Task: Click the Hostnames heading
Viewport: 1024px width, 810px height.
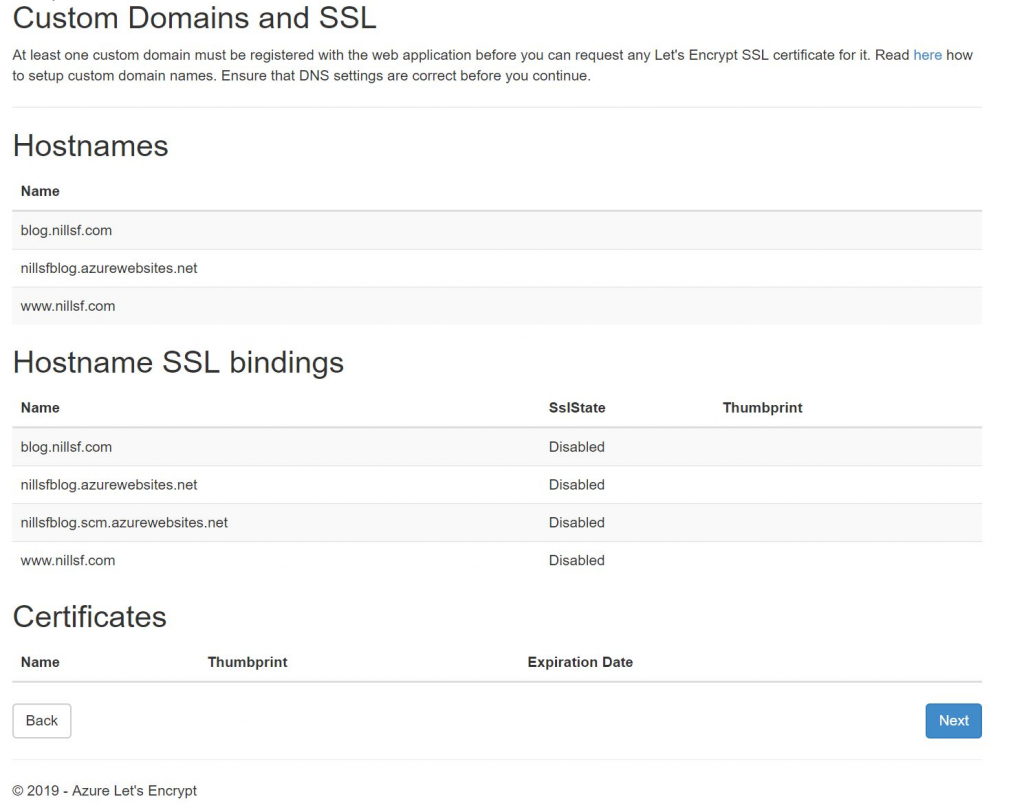Action: pos(90,146)
